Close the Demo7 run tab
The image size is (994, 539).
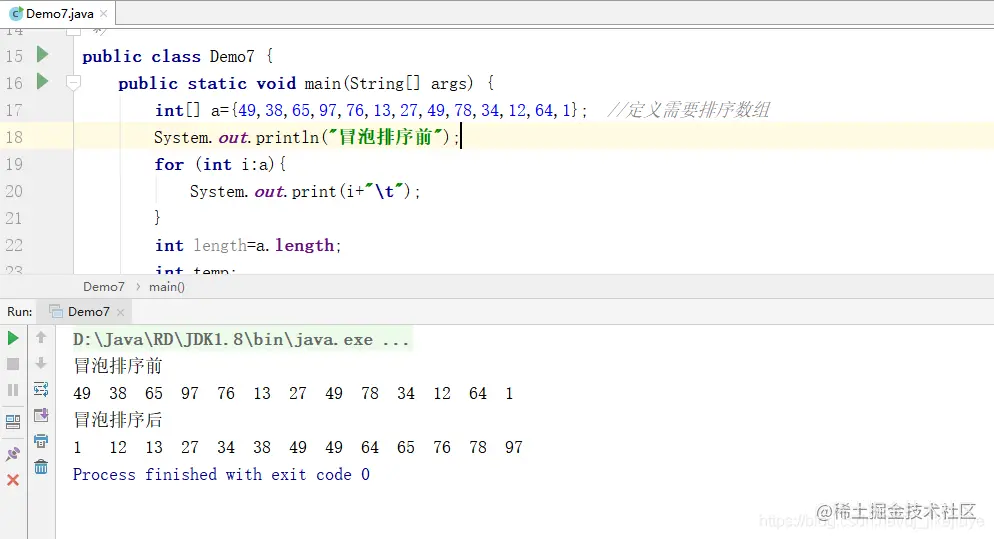(x=120, y=312)
